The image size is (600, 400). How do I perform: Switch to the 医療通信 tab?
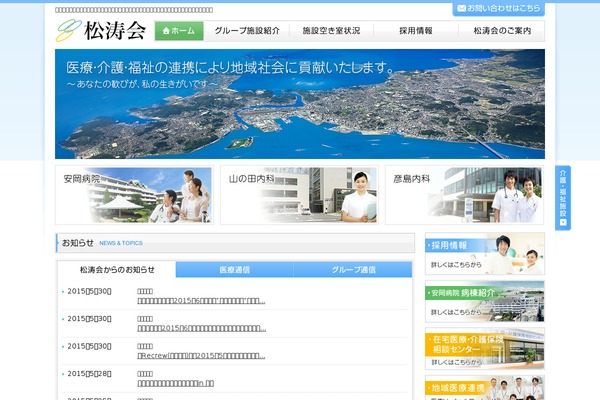click(x=235, y=270)
